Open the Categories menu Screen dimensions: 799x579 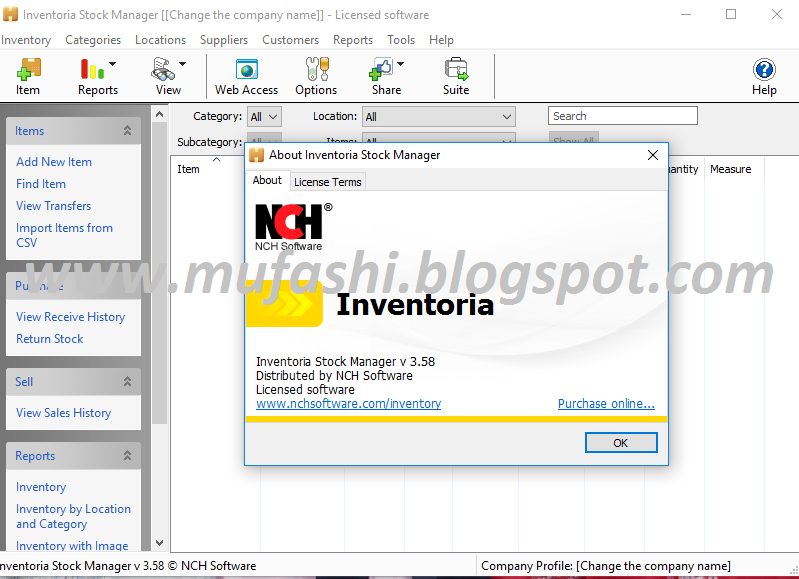93,40
